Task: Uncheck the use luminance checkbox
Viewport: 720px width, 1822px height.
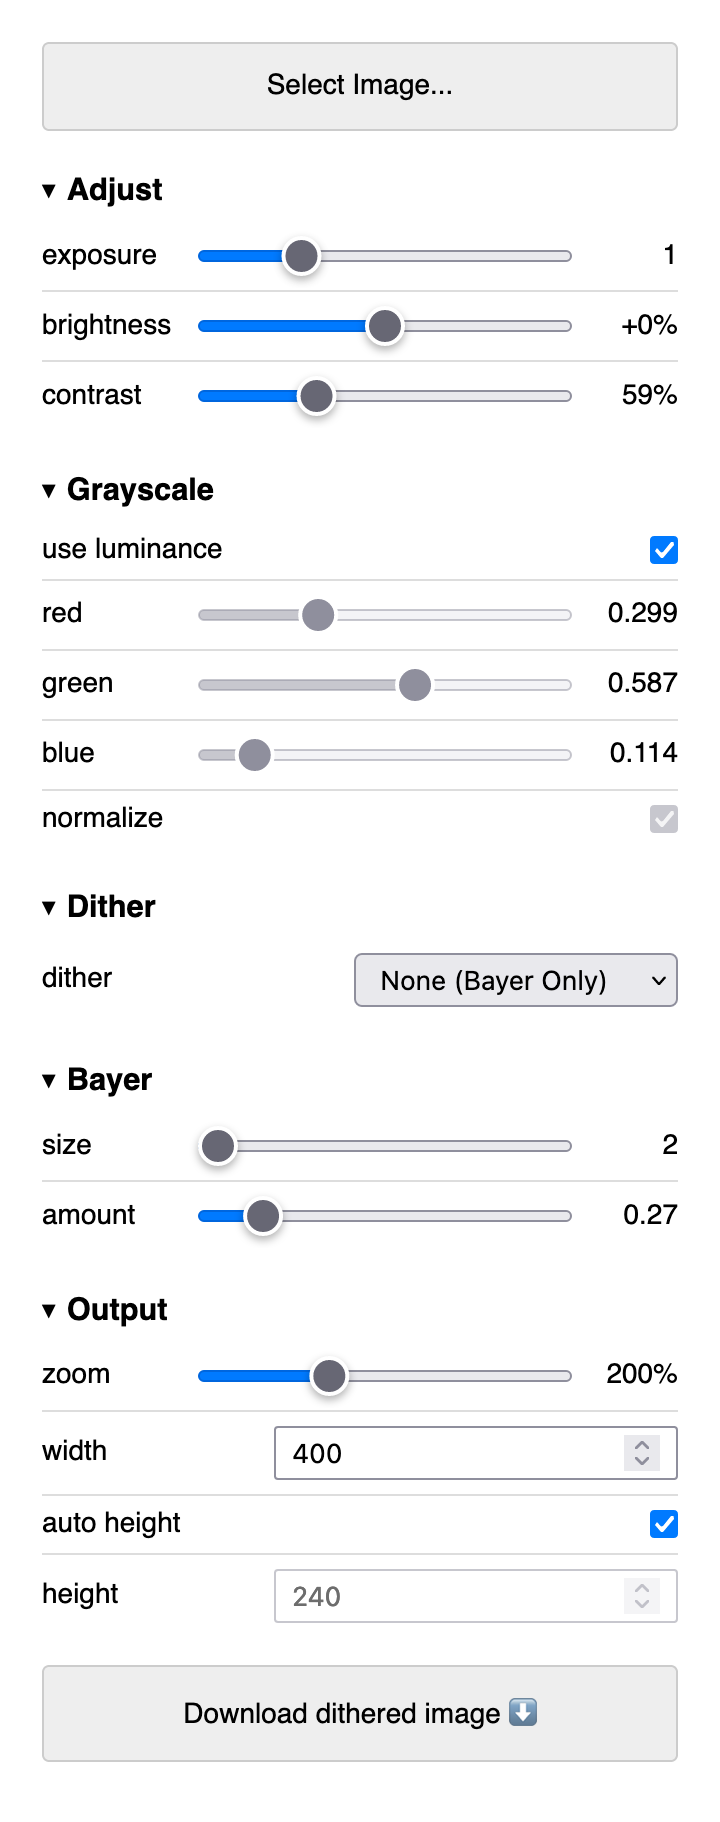Action: tap(664, 550)
